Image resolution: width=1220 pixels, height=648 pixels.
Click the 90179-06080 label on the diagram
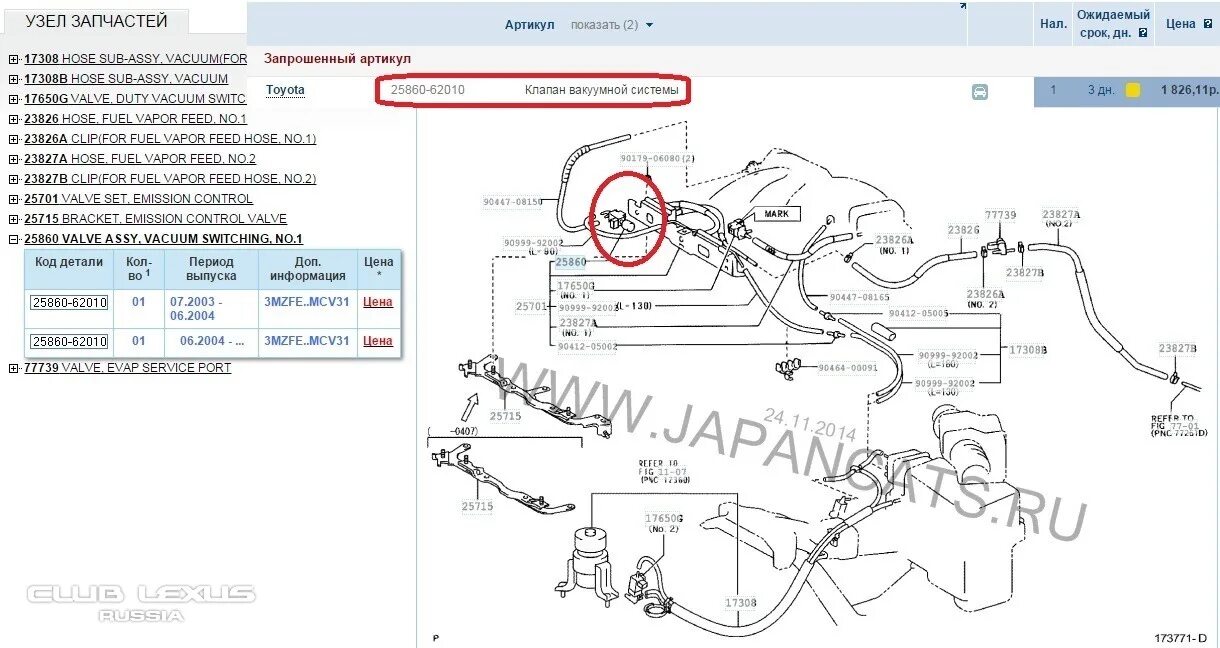coord(657,159)
